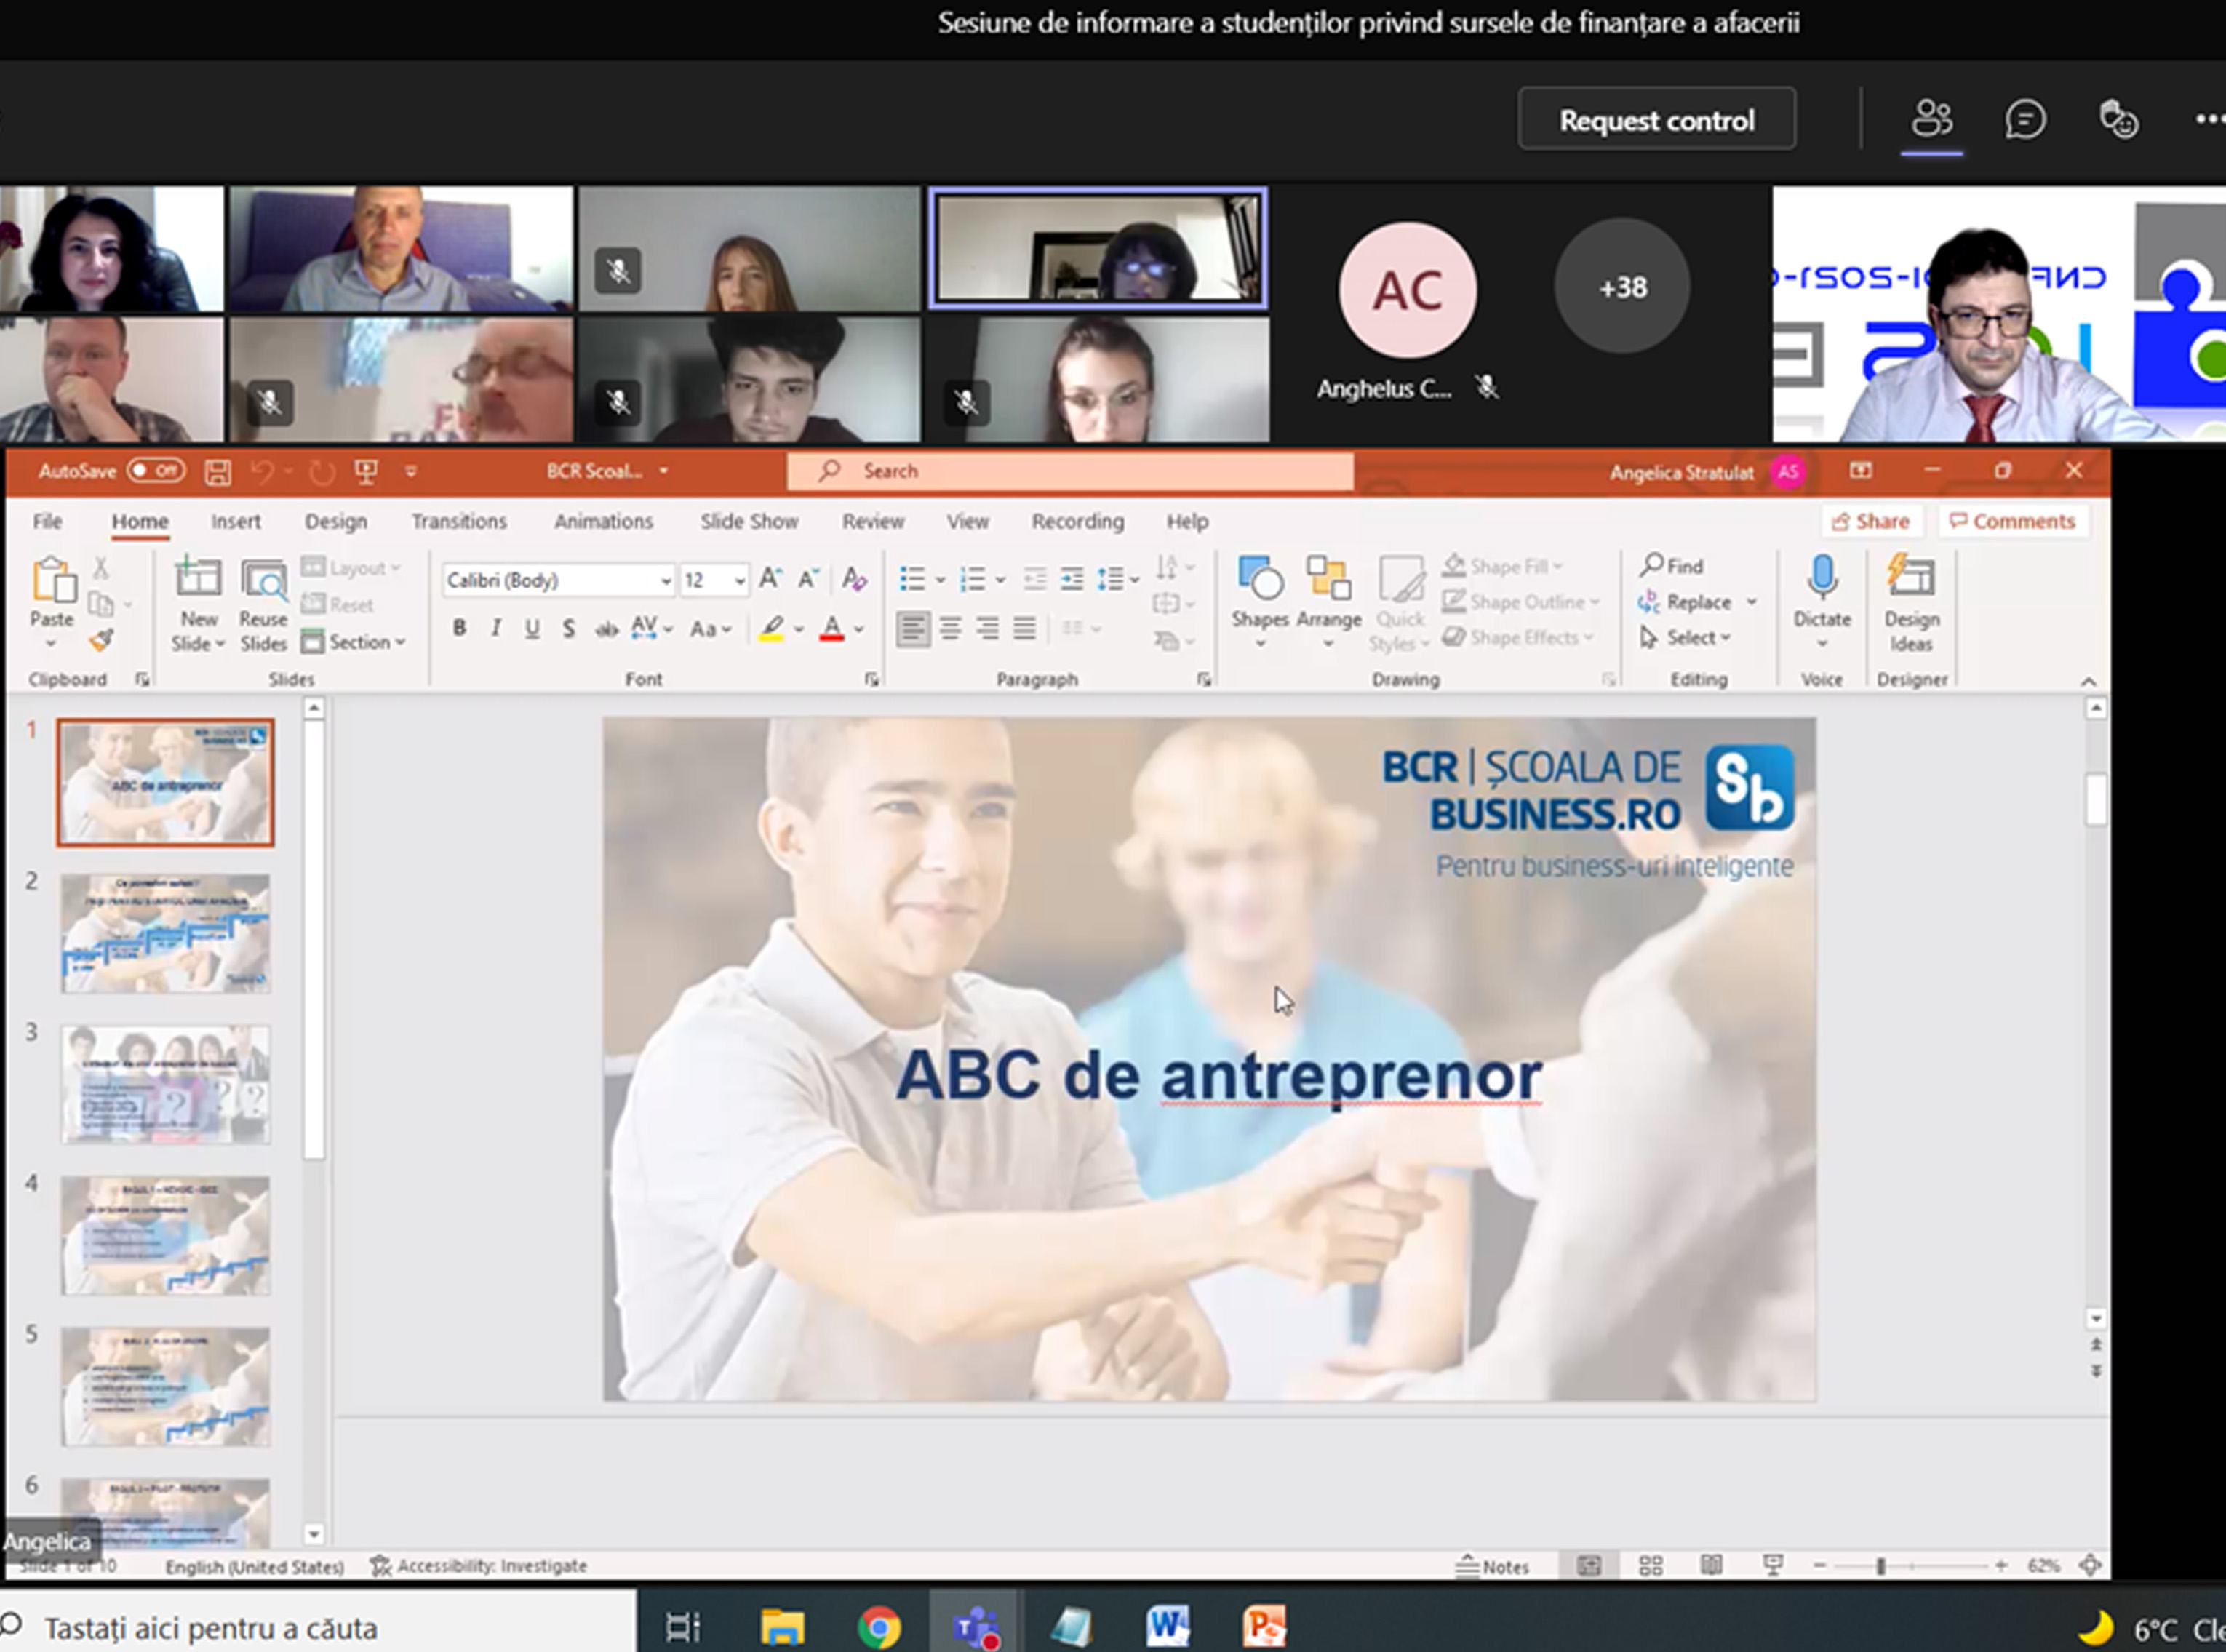
Task: Toggle bold formatting
Action: [x=459, y=628]
